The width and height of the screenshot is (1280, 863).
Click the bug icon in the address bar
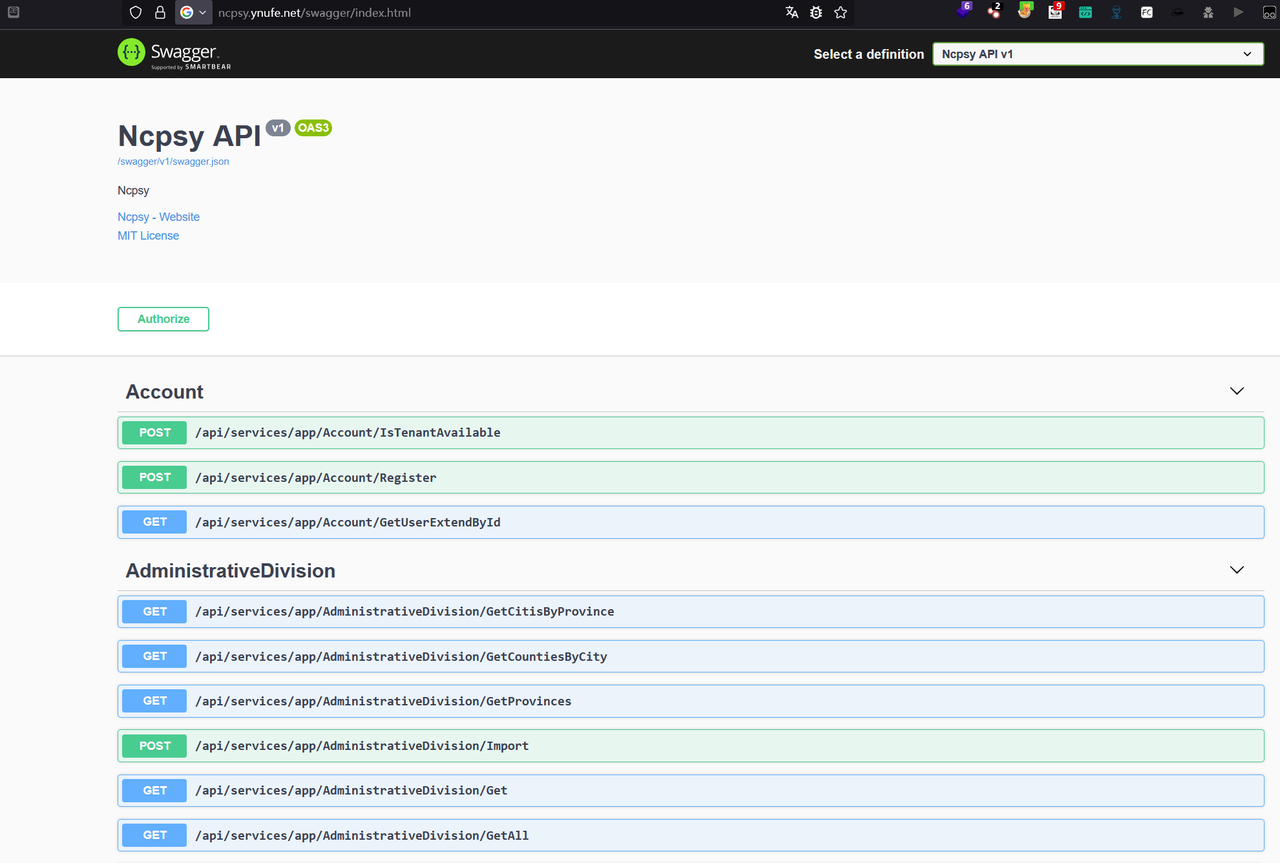tap(816, 13)
